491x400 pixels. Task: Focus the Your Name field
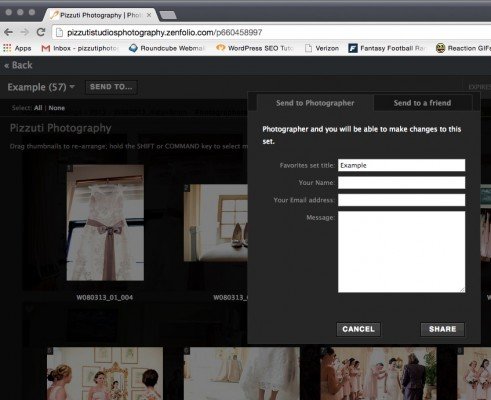click(x=401, y=183)
